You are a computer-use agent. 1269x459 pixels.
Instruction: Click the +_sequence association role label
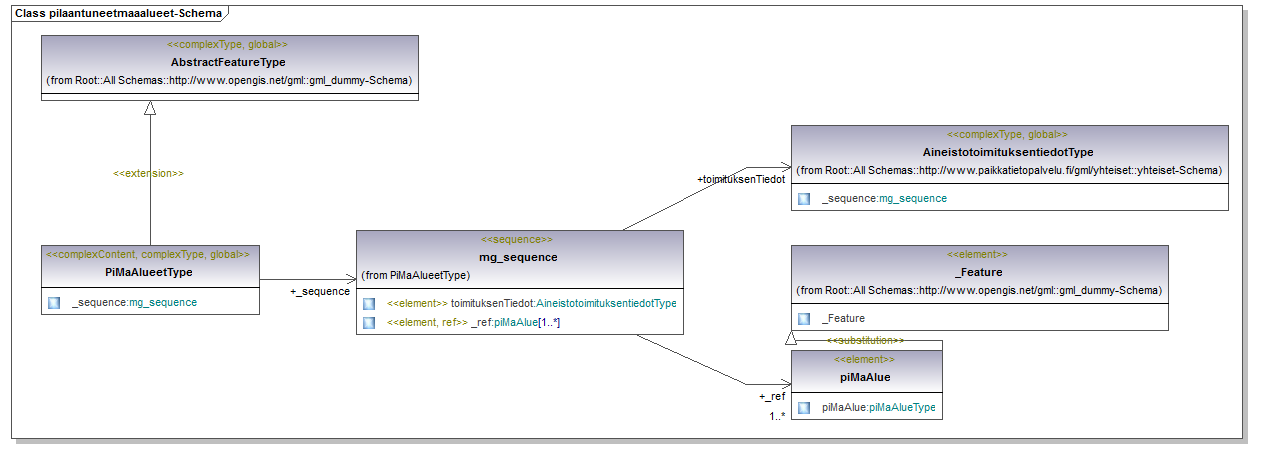point(320,291)
